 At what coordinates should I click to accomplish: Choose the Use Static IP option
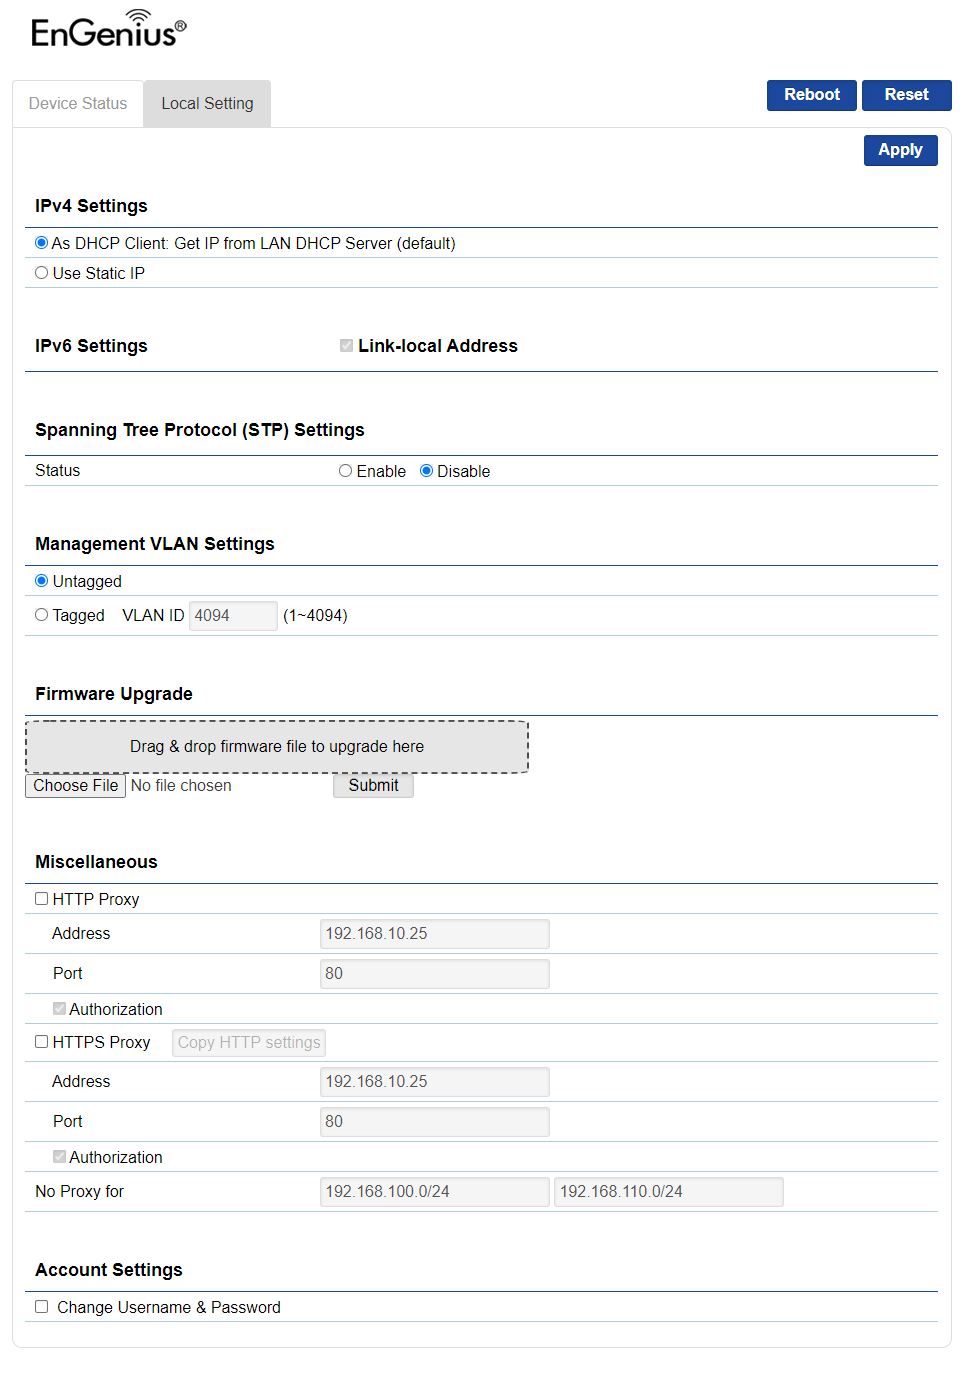click(42, 273)
